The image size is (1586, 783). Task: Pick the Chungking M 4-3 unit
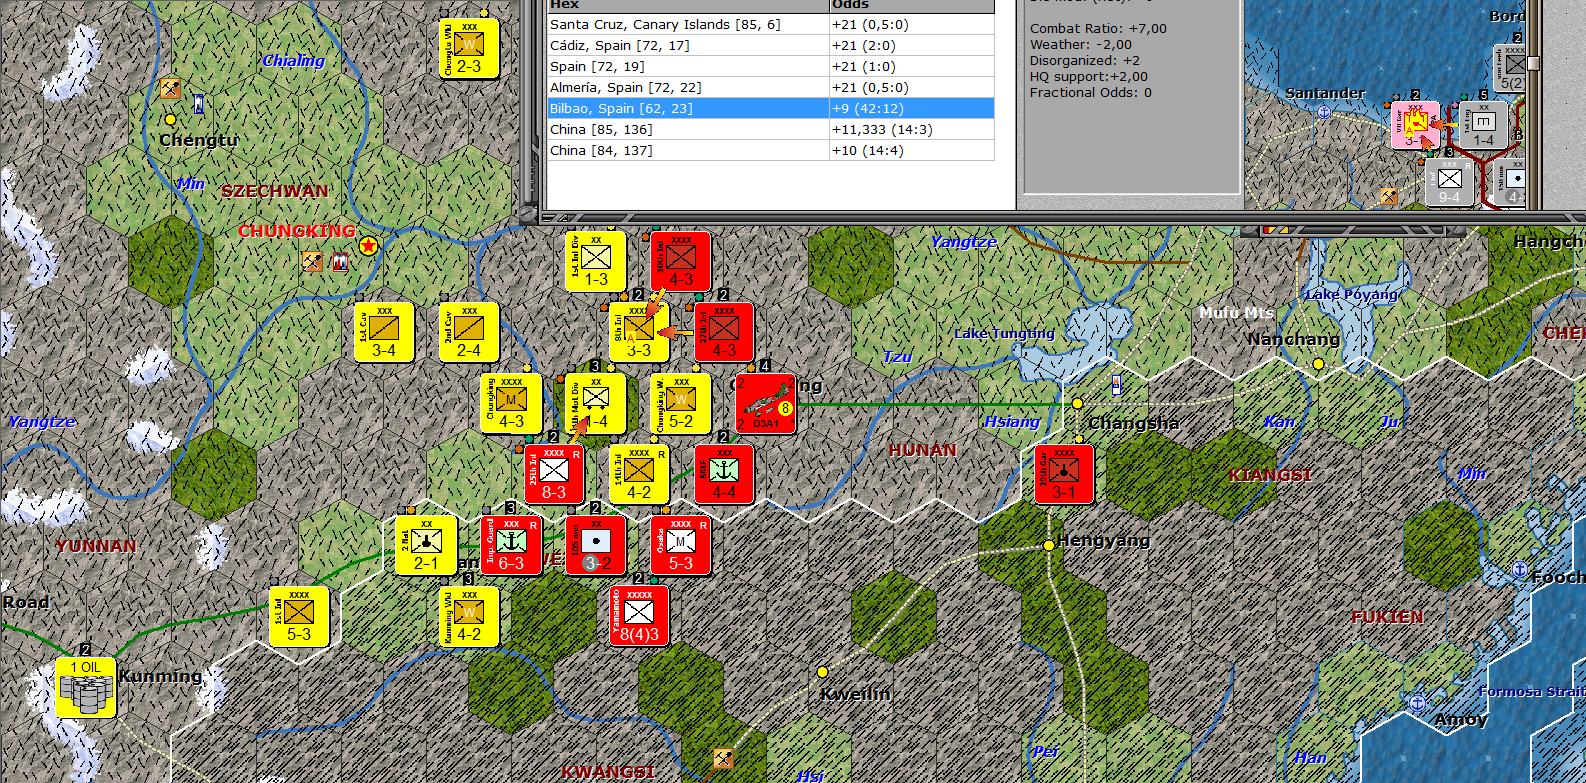511,403
